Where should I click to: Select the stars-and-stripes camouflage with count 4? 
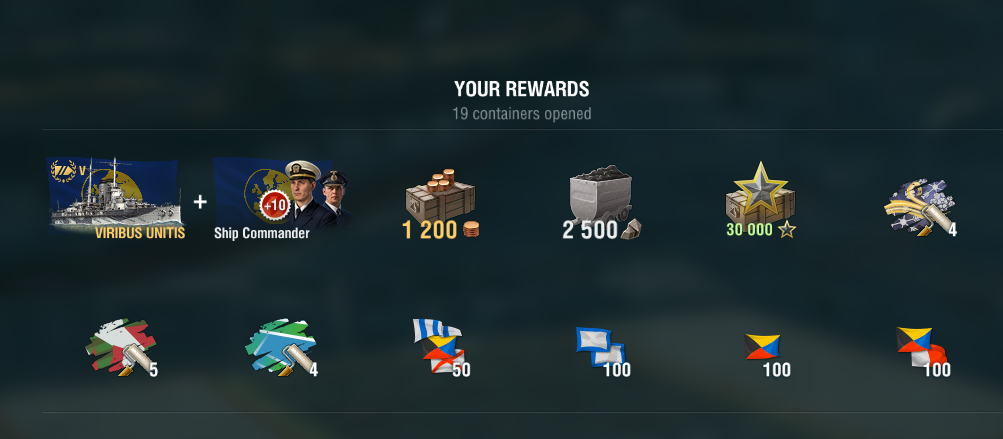click(x=919, y=207)
